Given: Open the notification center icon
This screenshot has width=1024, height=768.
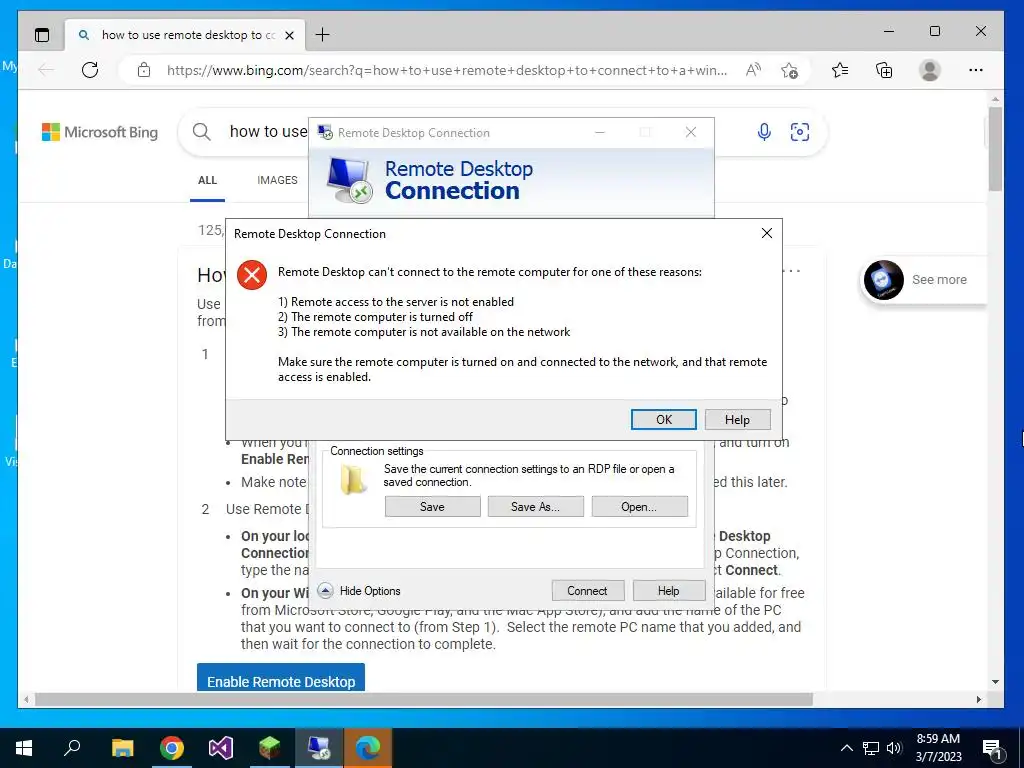Looking at the screenshot, I should (992, 748).
